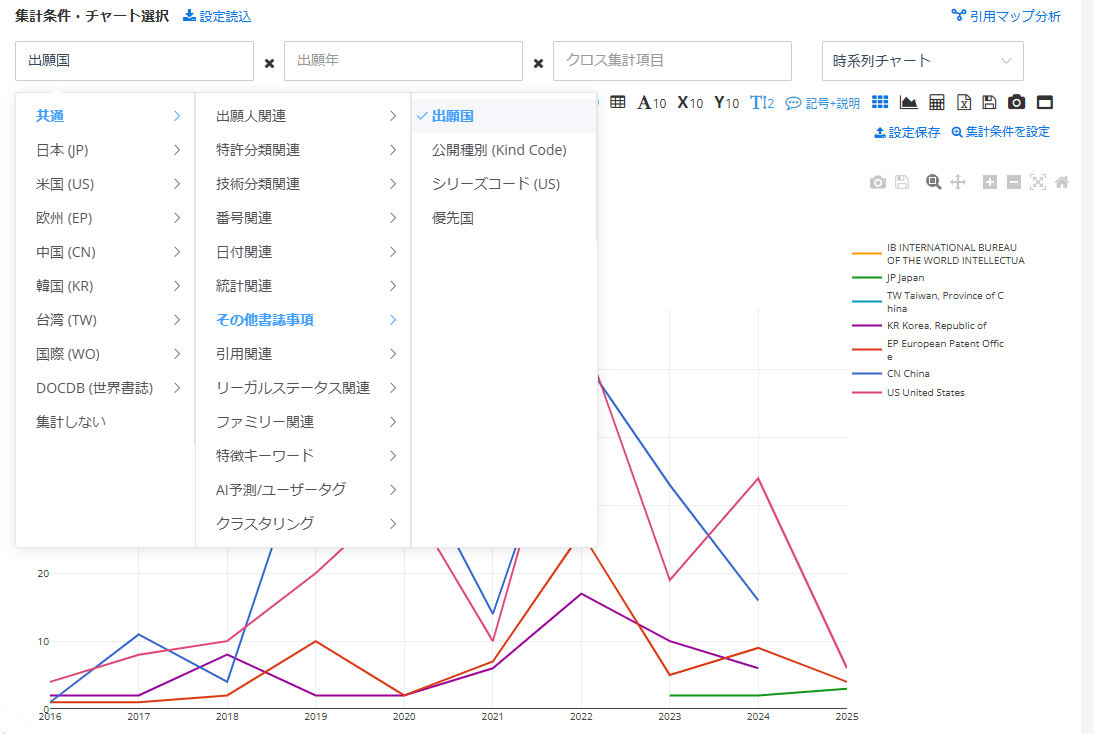Image resolution: width=1094 pixels, height=734 pixels.
Task: Select the pan tool with crossed arrows
Action: 957,182
